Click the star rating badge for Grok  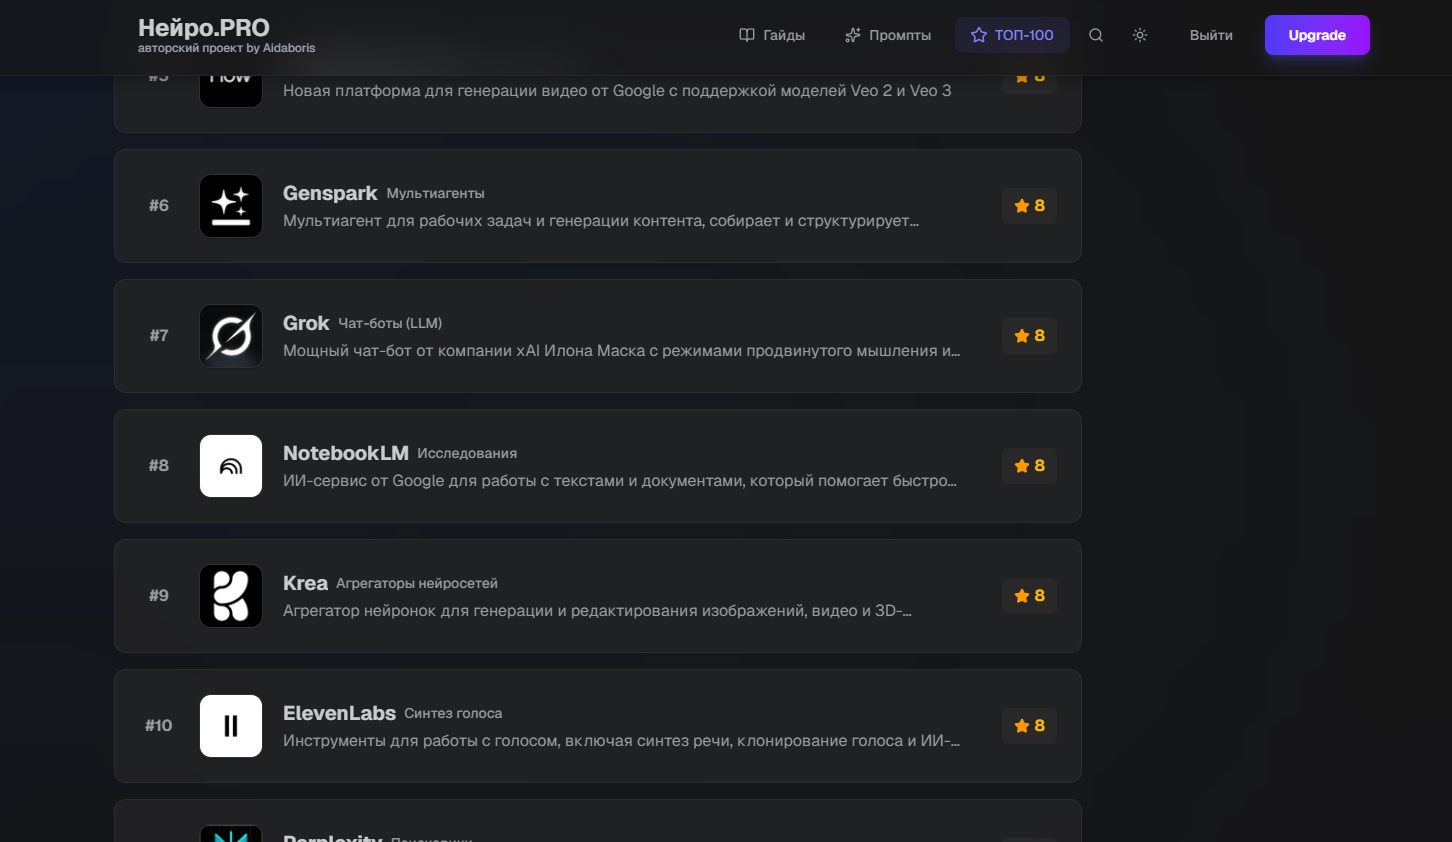point(1029,336)
